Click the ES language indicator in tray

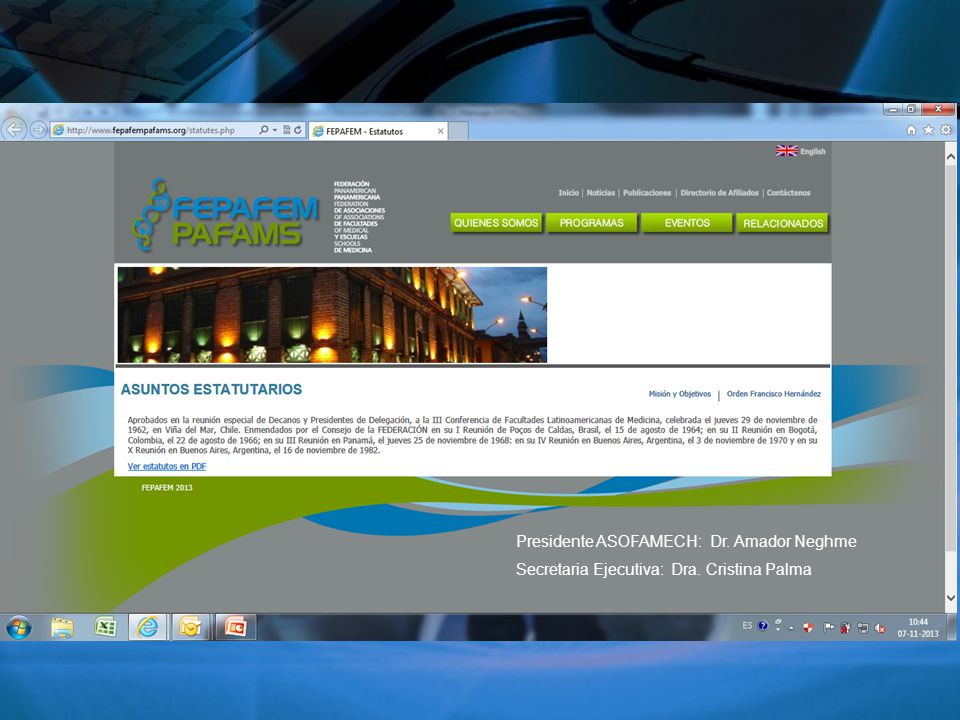point(747,626)
